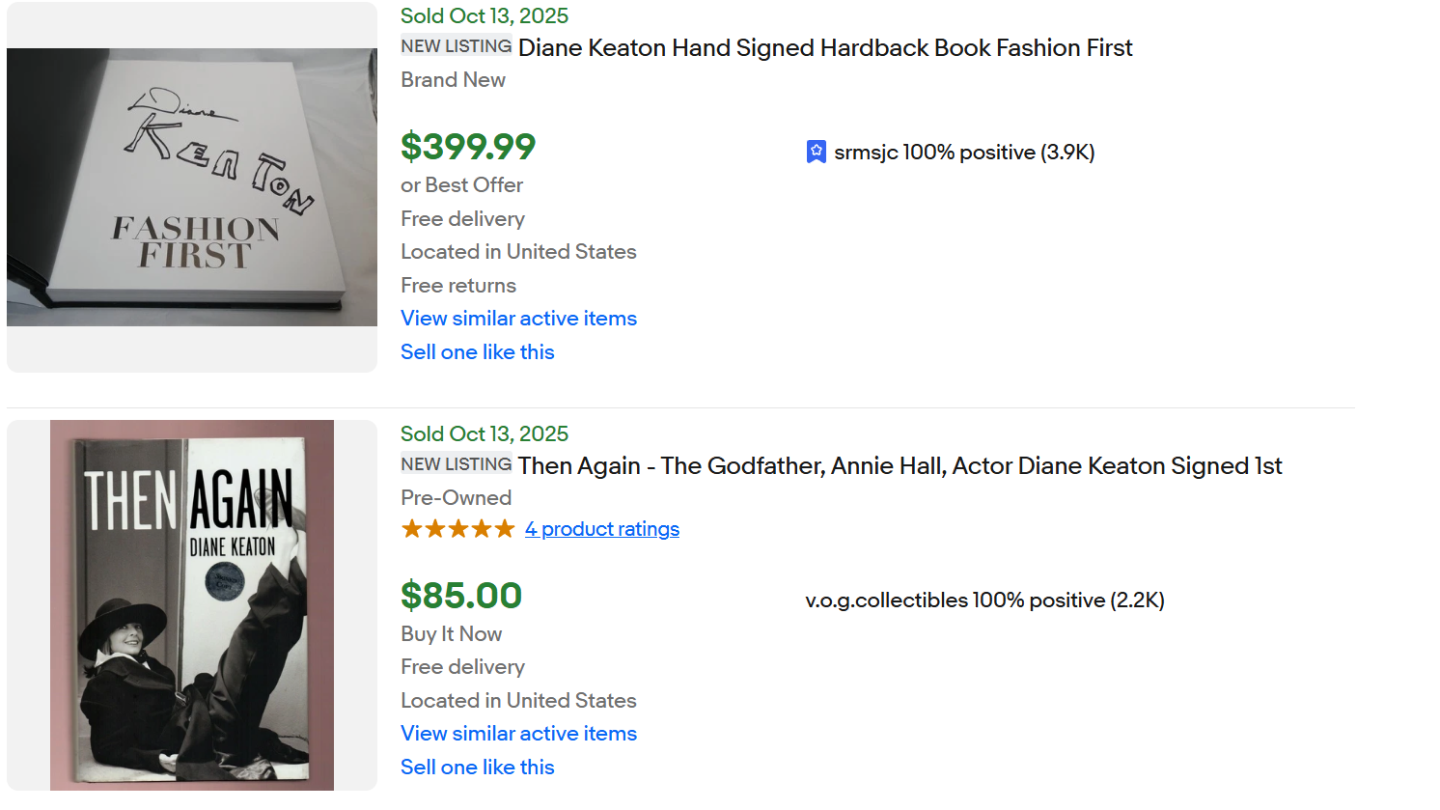
Task: View similar active items for Fashion First
Action: [x=519, y=318]
